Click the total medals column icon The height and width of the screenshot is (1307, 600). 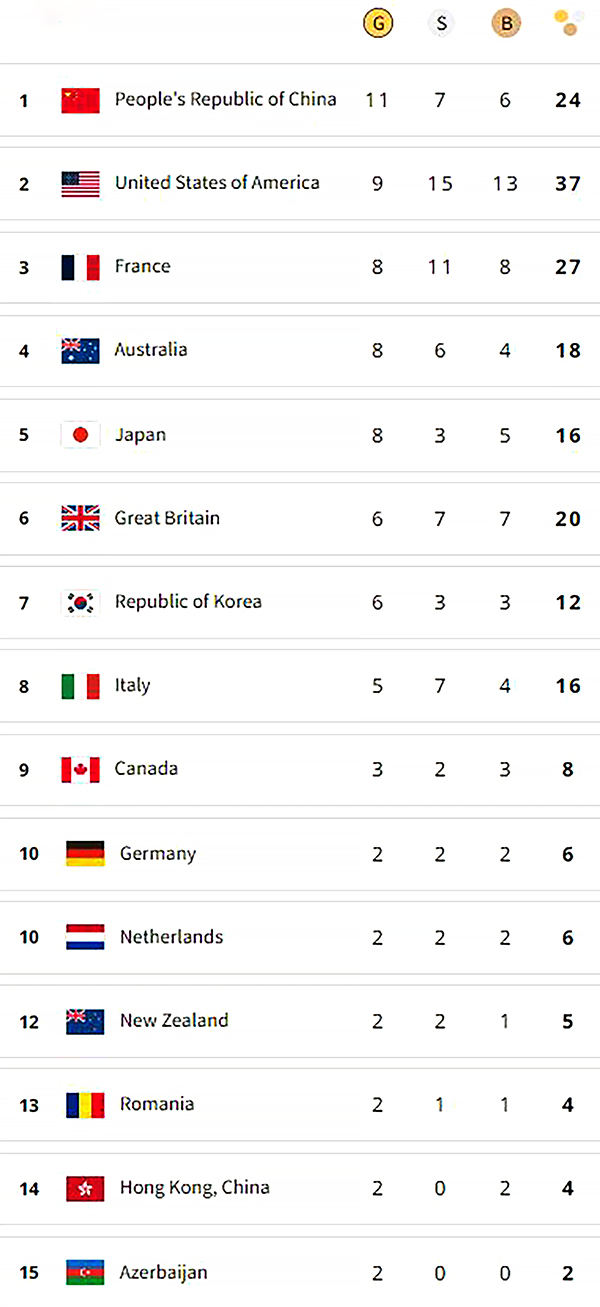tap(567, 23)
